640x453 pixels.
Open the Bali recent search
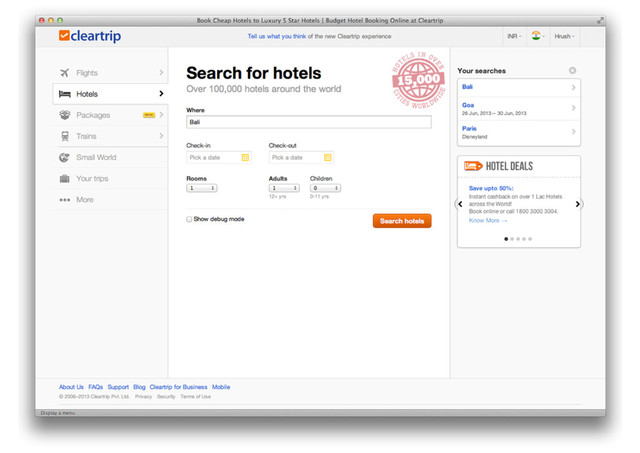coord(519,87)
